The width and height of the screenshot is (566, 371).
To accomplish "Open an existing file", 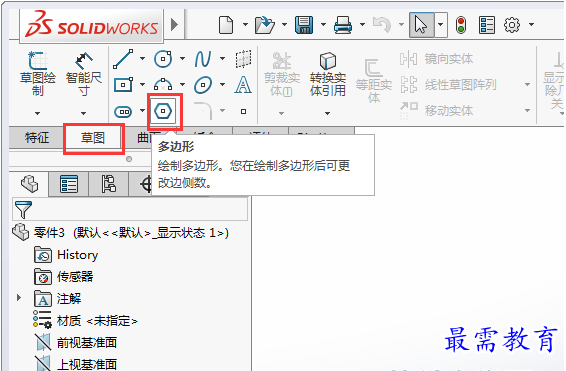I will click(x=265, y=25).
